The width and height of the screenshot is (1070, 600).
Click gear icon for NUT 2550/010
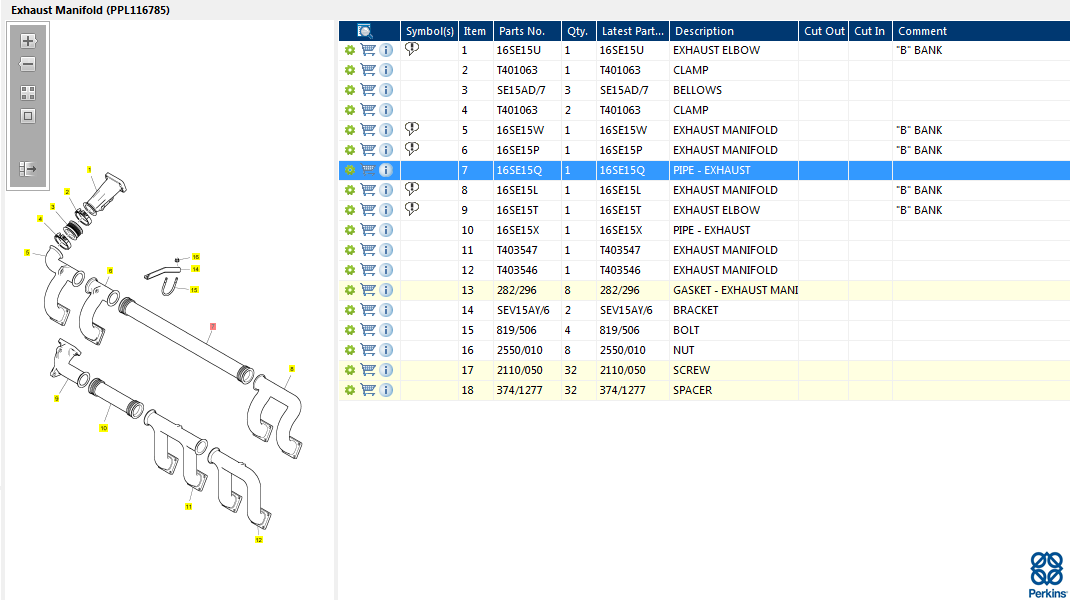point(350,350)
